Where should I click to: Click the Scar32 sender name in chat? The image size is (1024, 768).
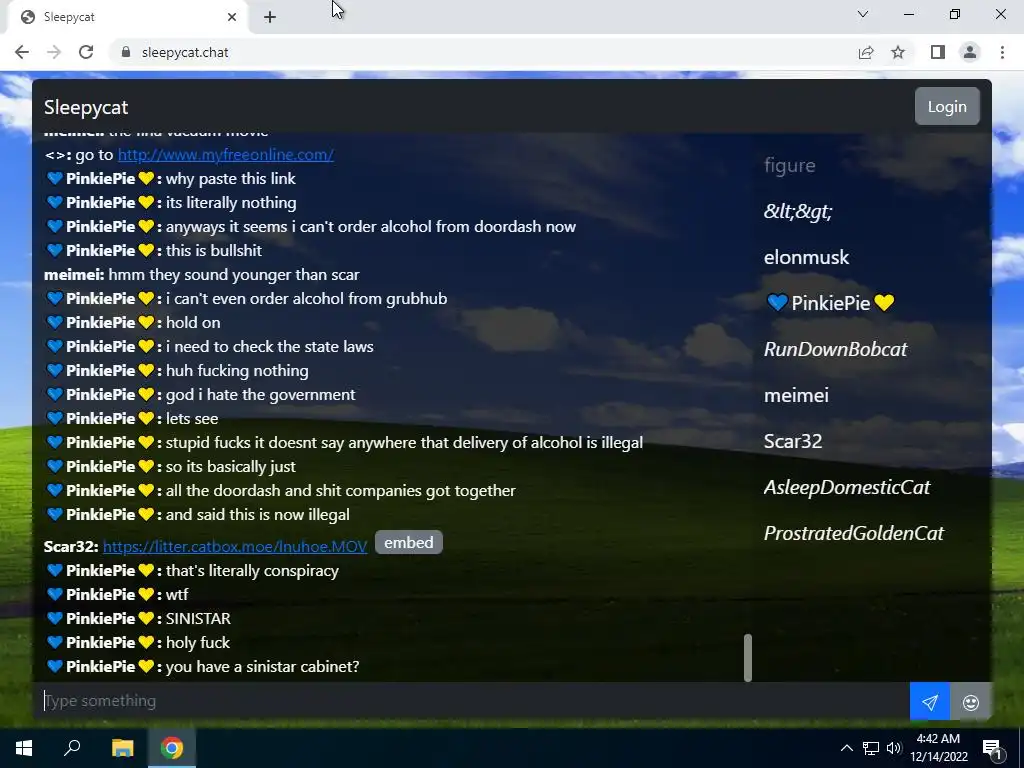[x=71, y=547]
